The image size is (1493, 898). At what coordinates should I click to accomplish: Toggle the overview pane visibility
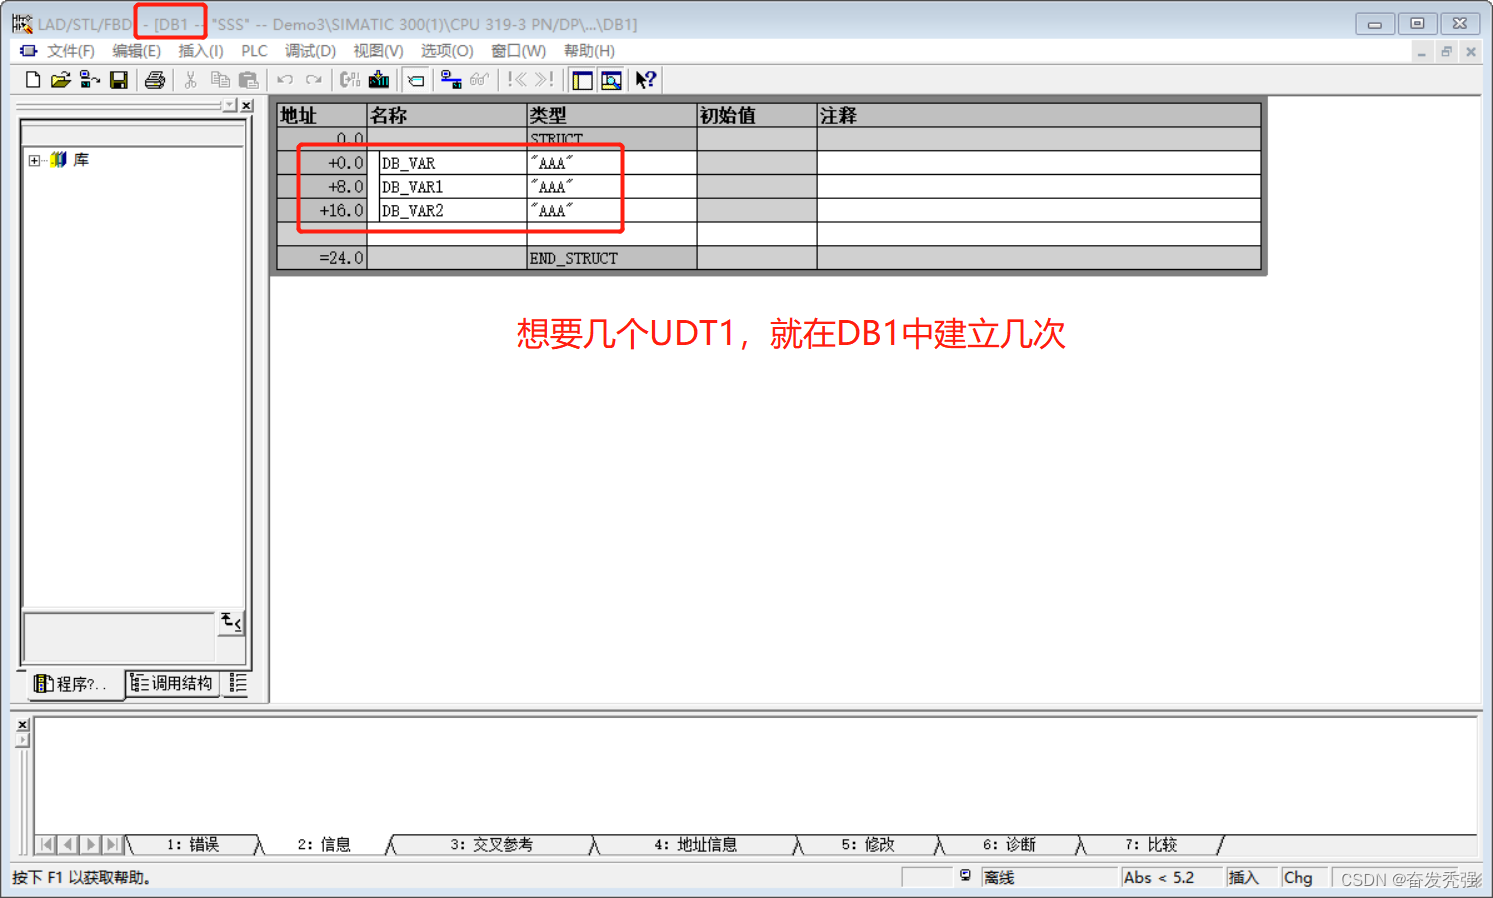(x=581, y=79)
